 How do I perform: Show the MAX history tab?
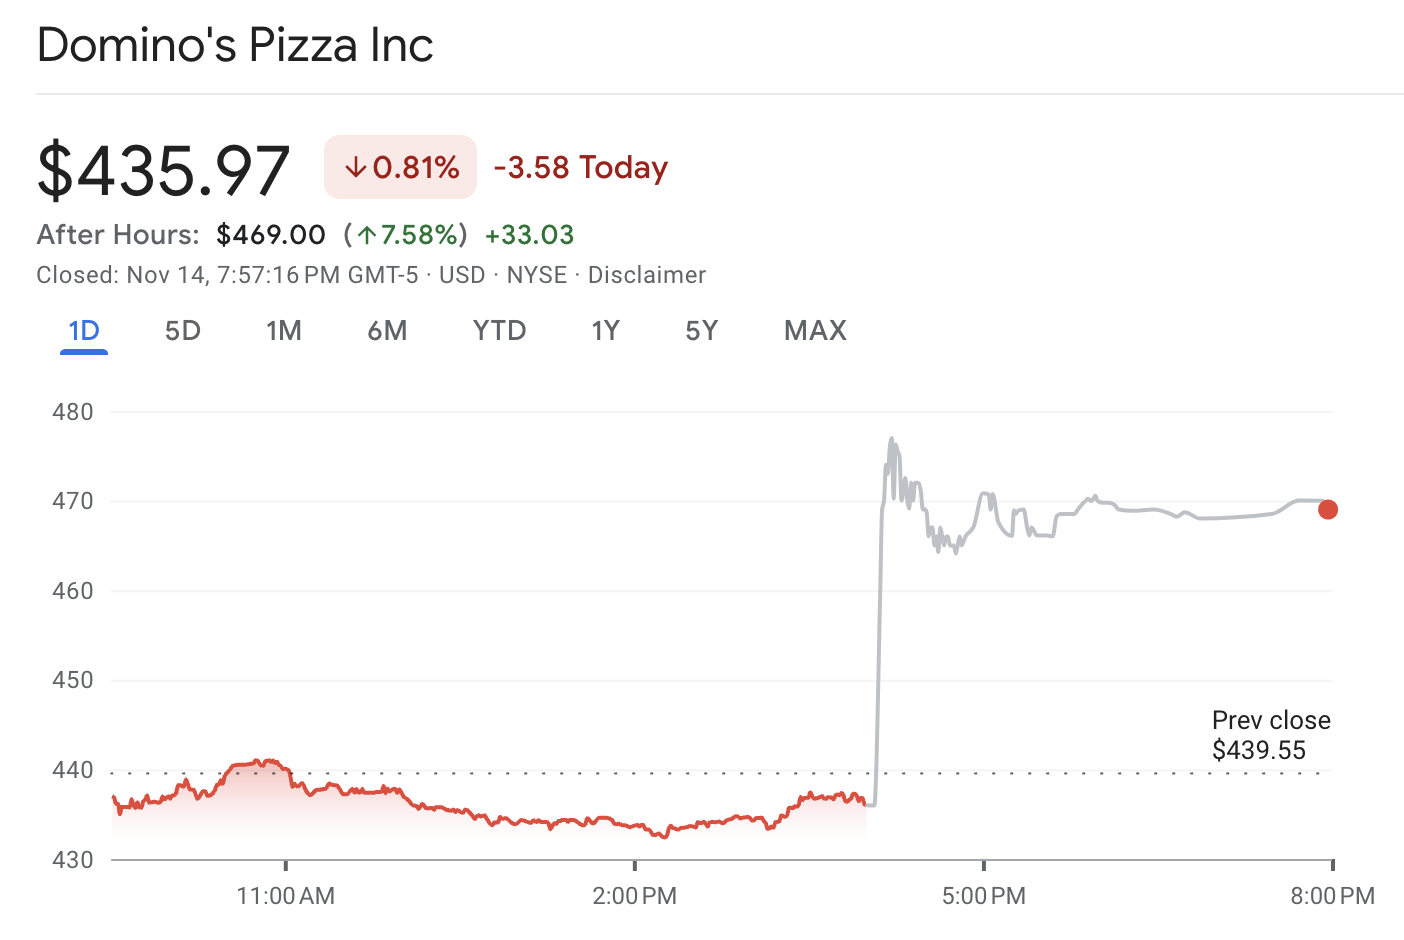point(815,331)
